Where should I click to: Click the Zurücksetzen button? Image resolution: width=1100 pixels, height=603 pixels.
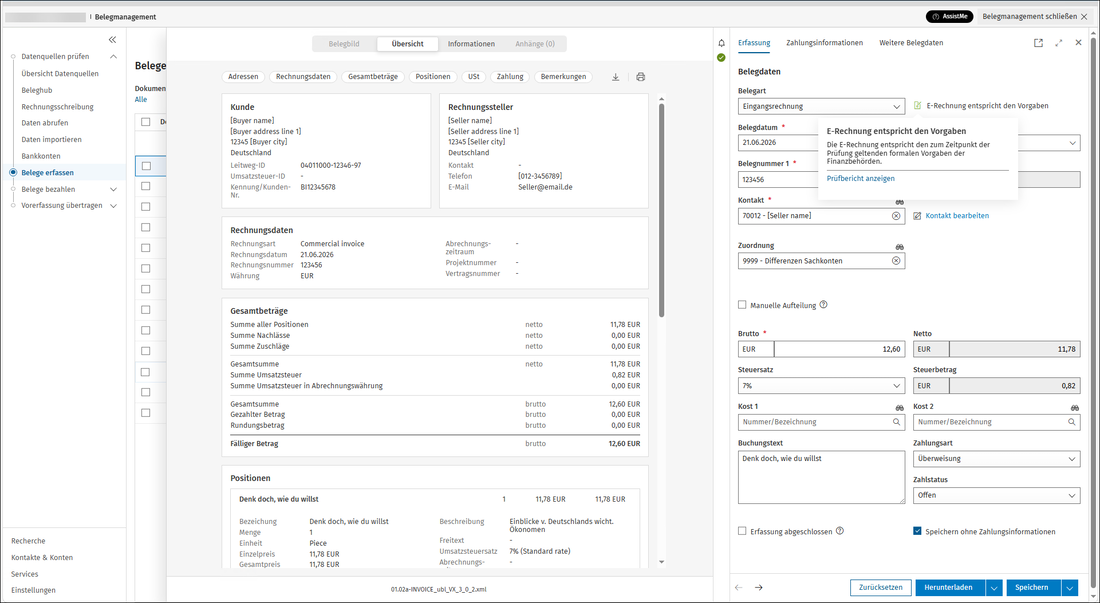pos(880,588)
